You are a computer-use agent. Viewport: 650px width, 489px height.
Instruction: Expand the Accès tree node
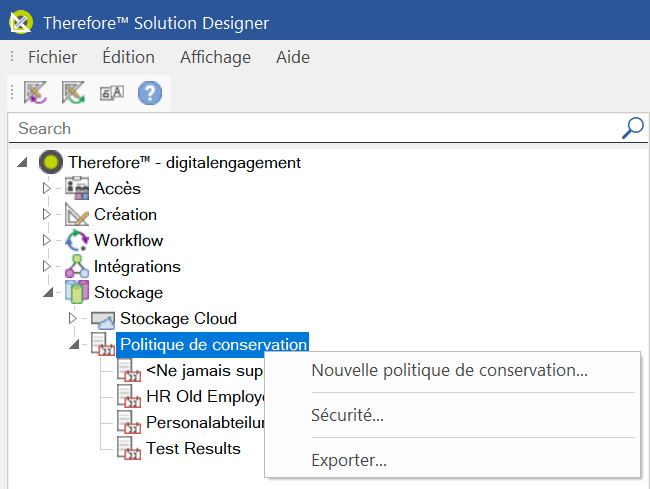[46, 188]
